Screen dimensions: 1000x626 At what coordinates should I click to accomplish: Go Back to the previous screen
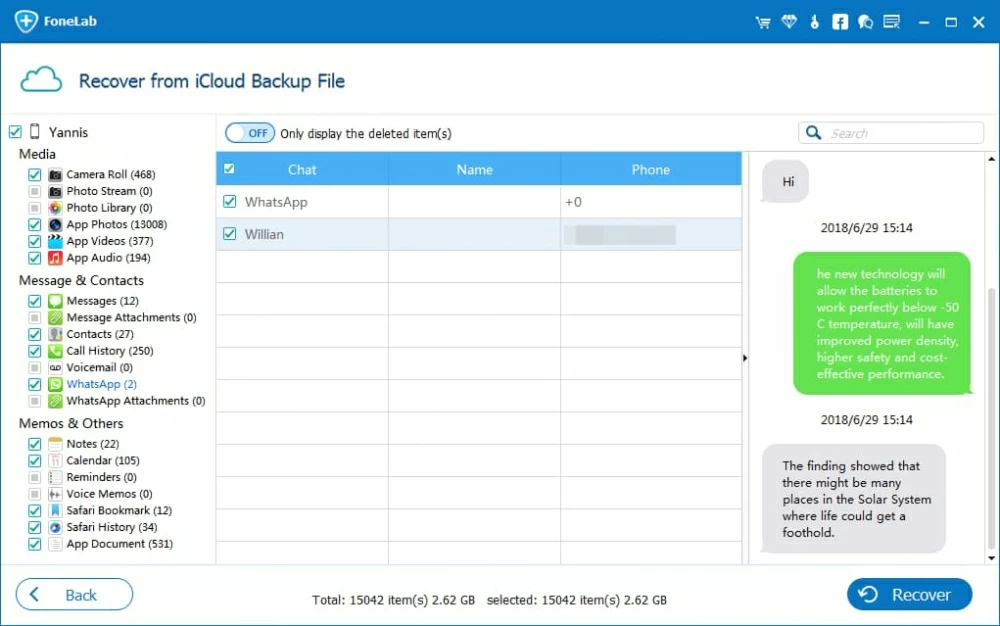click(73, 594)
